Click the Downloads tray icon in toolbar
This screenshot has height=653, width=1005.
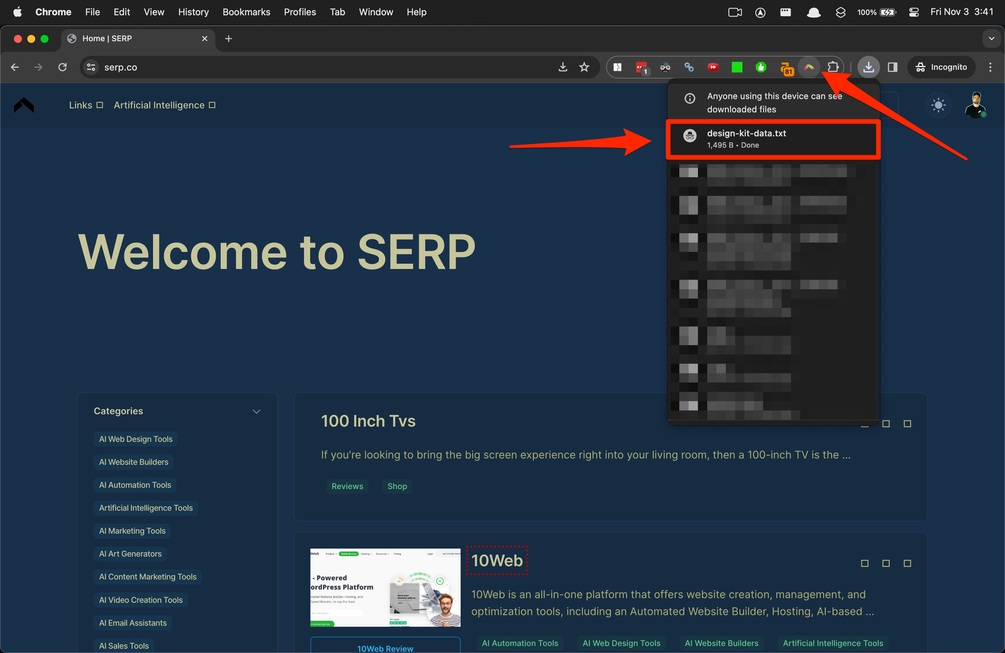(869, 66)
